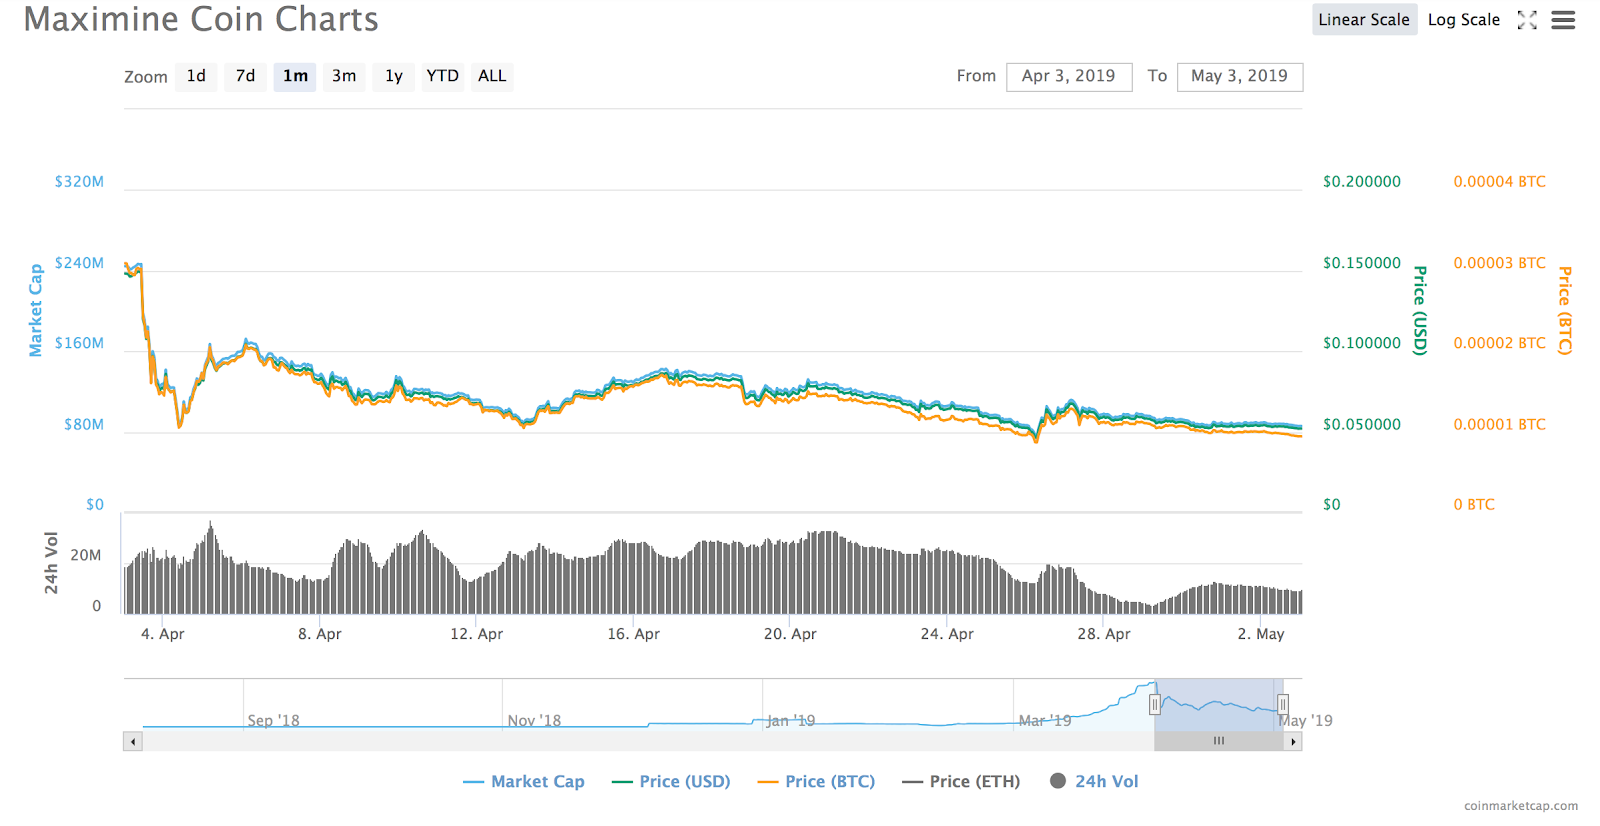
Task: Click the 0.00002 BTC axis label
Action: tap(1500, 343)
